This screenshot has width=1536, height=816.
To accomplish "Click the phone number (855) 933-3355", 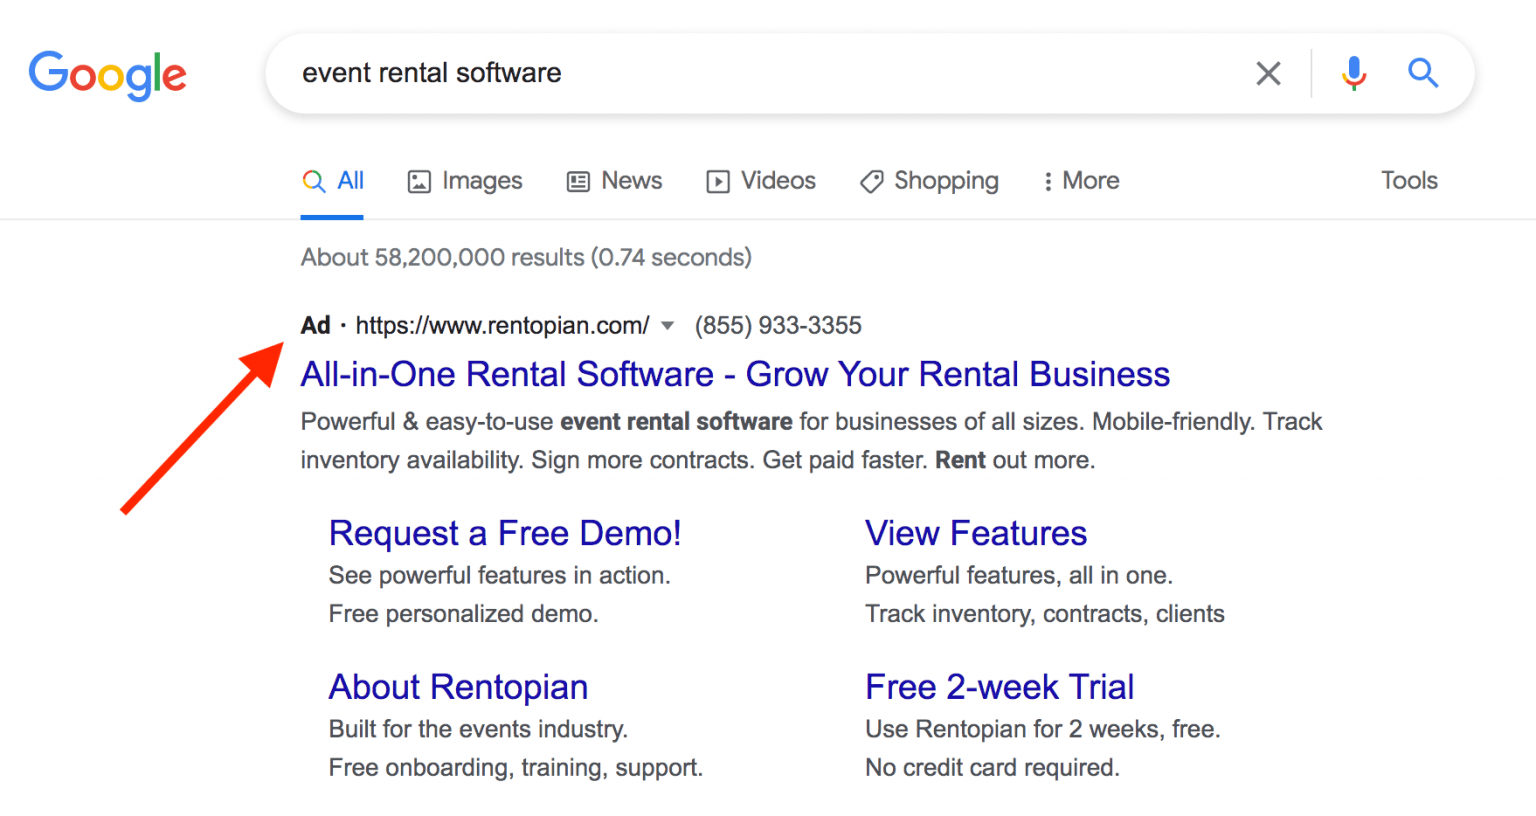I will 778,326.
